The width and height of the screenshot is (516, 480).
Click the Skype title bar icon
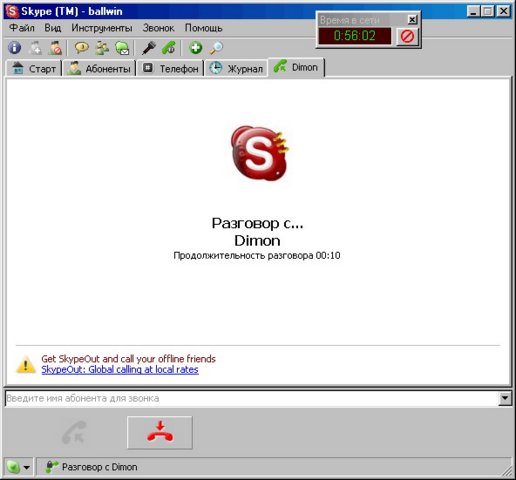tap(12, 11)
